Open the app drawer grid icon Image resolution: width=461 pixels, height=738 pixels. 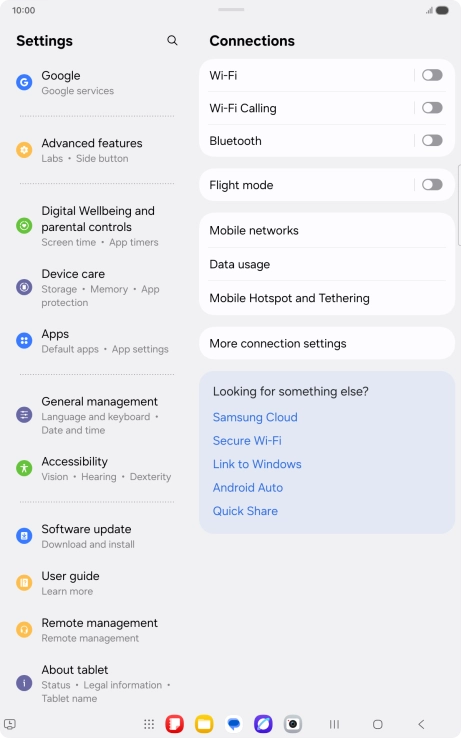click(149, 724)
